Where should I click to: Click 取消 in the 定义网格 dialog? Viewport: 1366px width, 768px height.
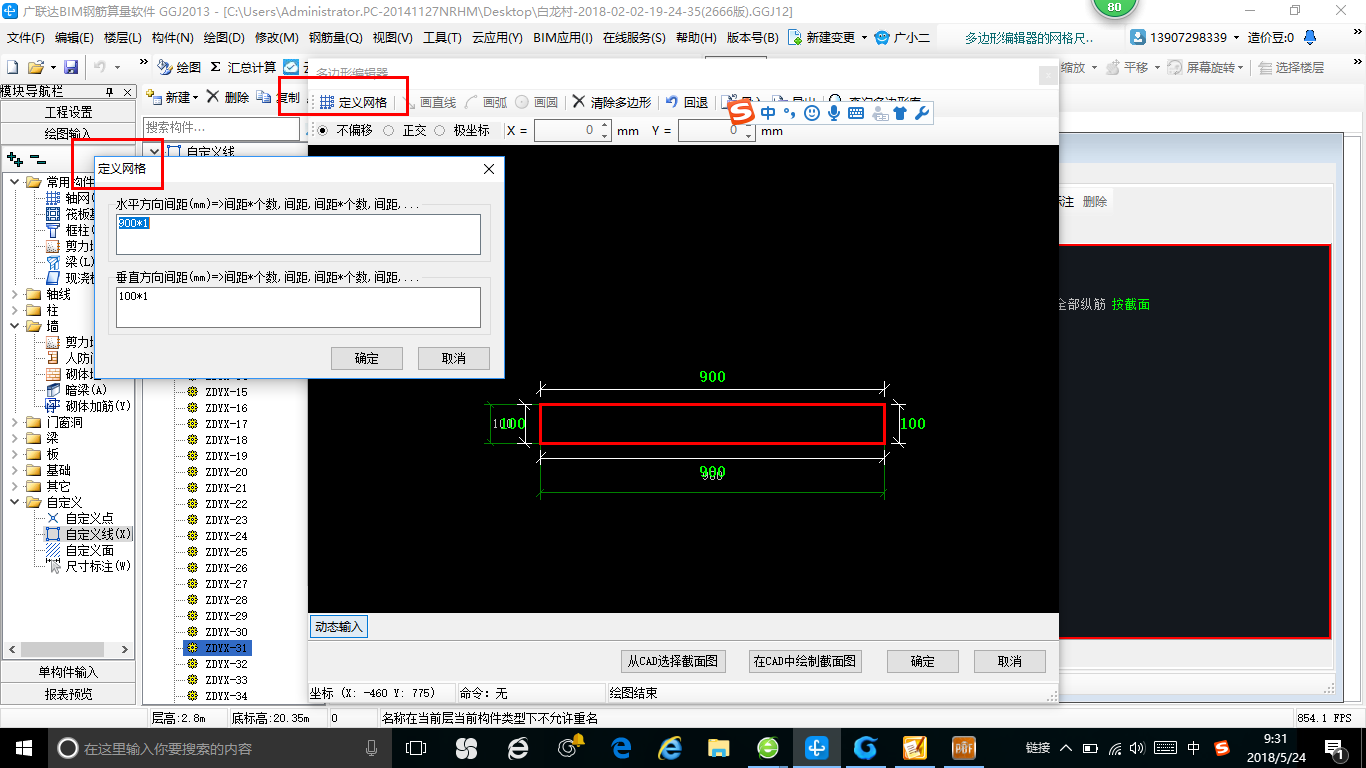click(x=454, y=358)
